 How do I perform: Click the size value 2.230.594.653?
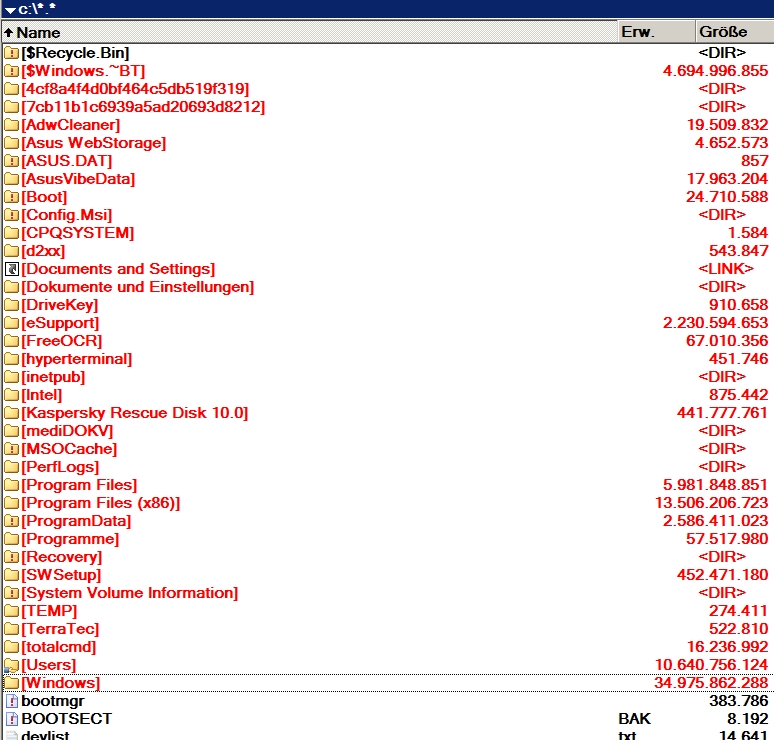[715, 323]
